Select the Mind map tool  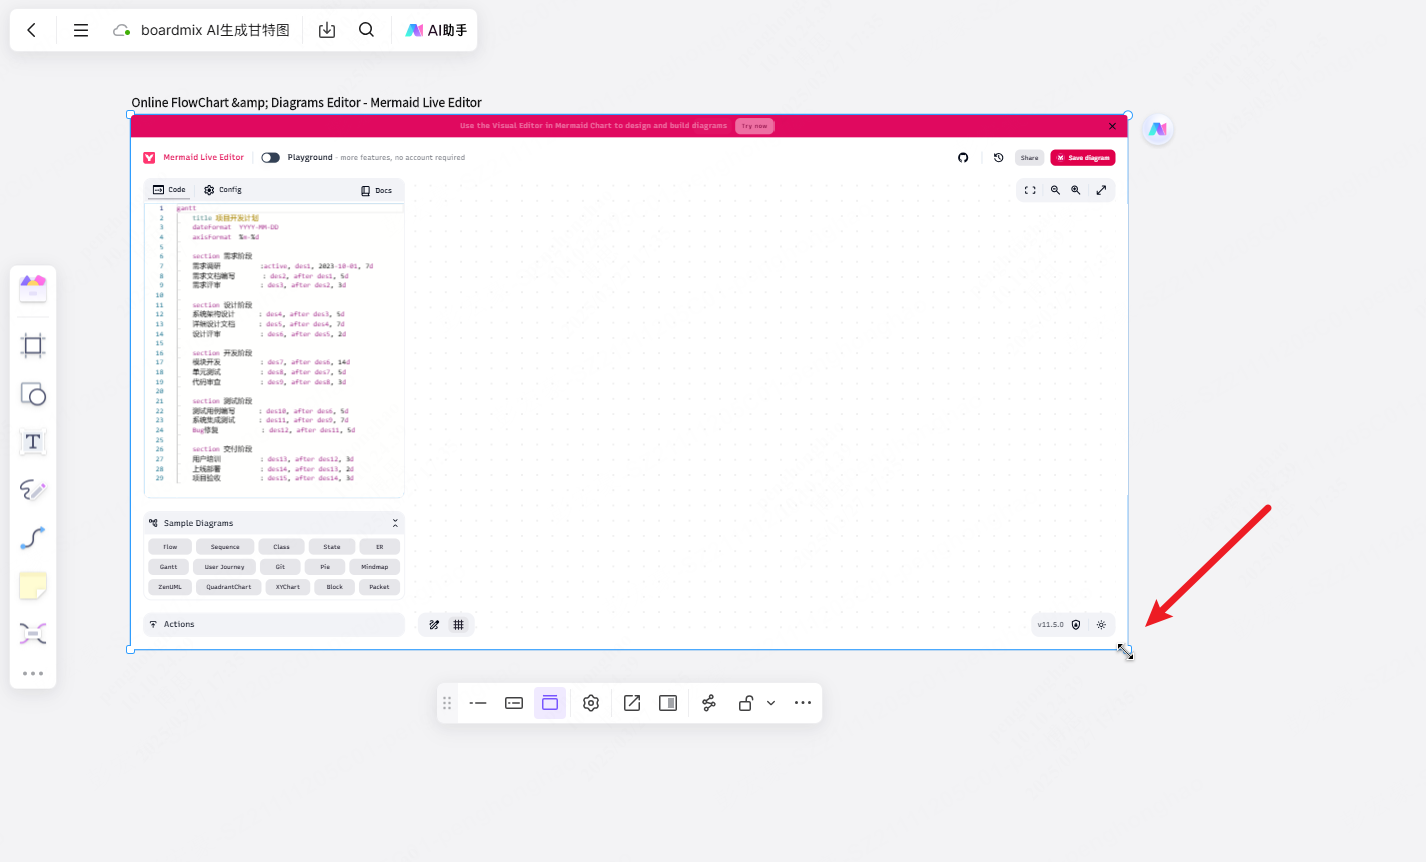tap(33, 634)
